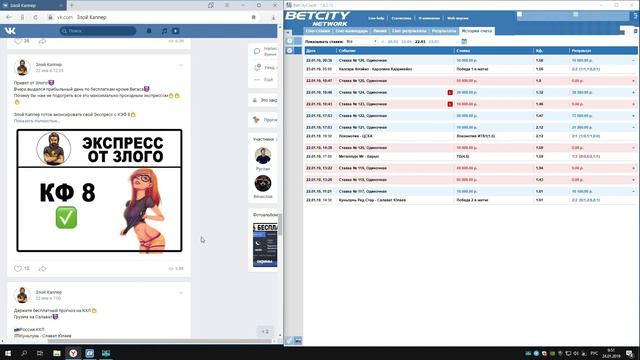This screenshot has height=360, width=640.
Task: Open a new browser tab
Action: coord(72,5)
